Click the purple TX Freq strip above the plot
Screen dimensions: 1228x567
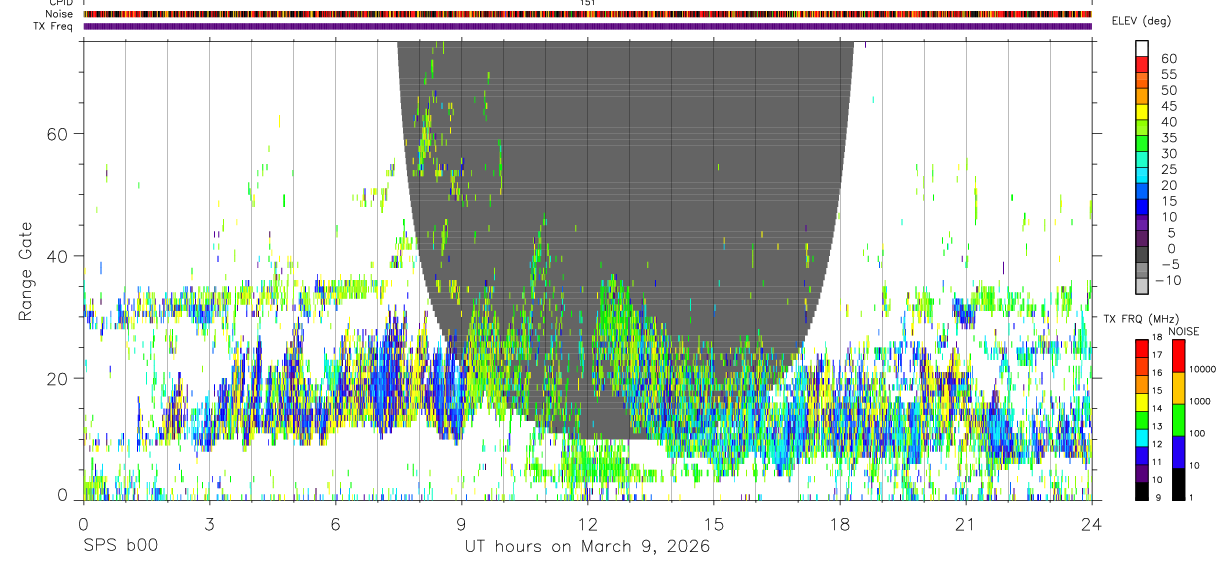588,26
